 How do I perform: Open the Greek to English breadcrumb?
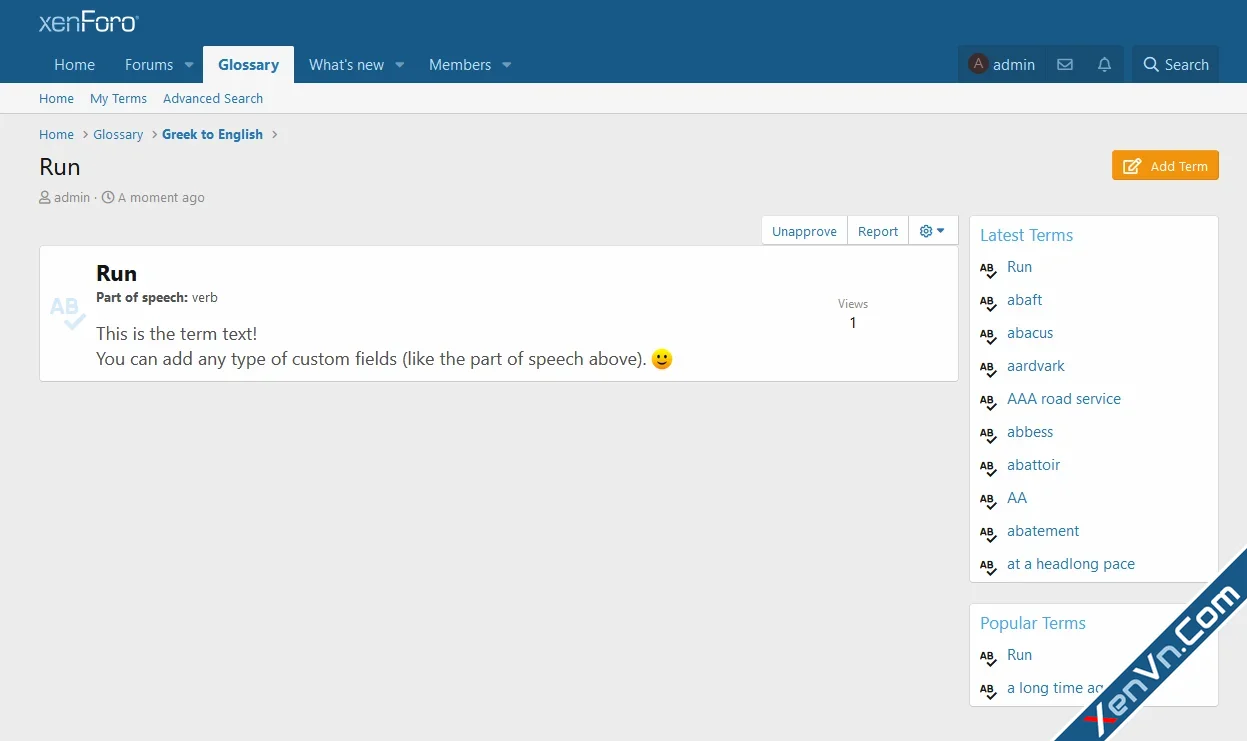point(212,135)
